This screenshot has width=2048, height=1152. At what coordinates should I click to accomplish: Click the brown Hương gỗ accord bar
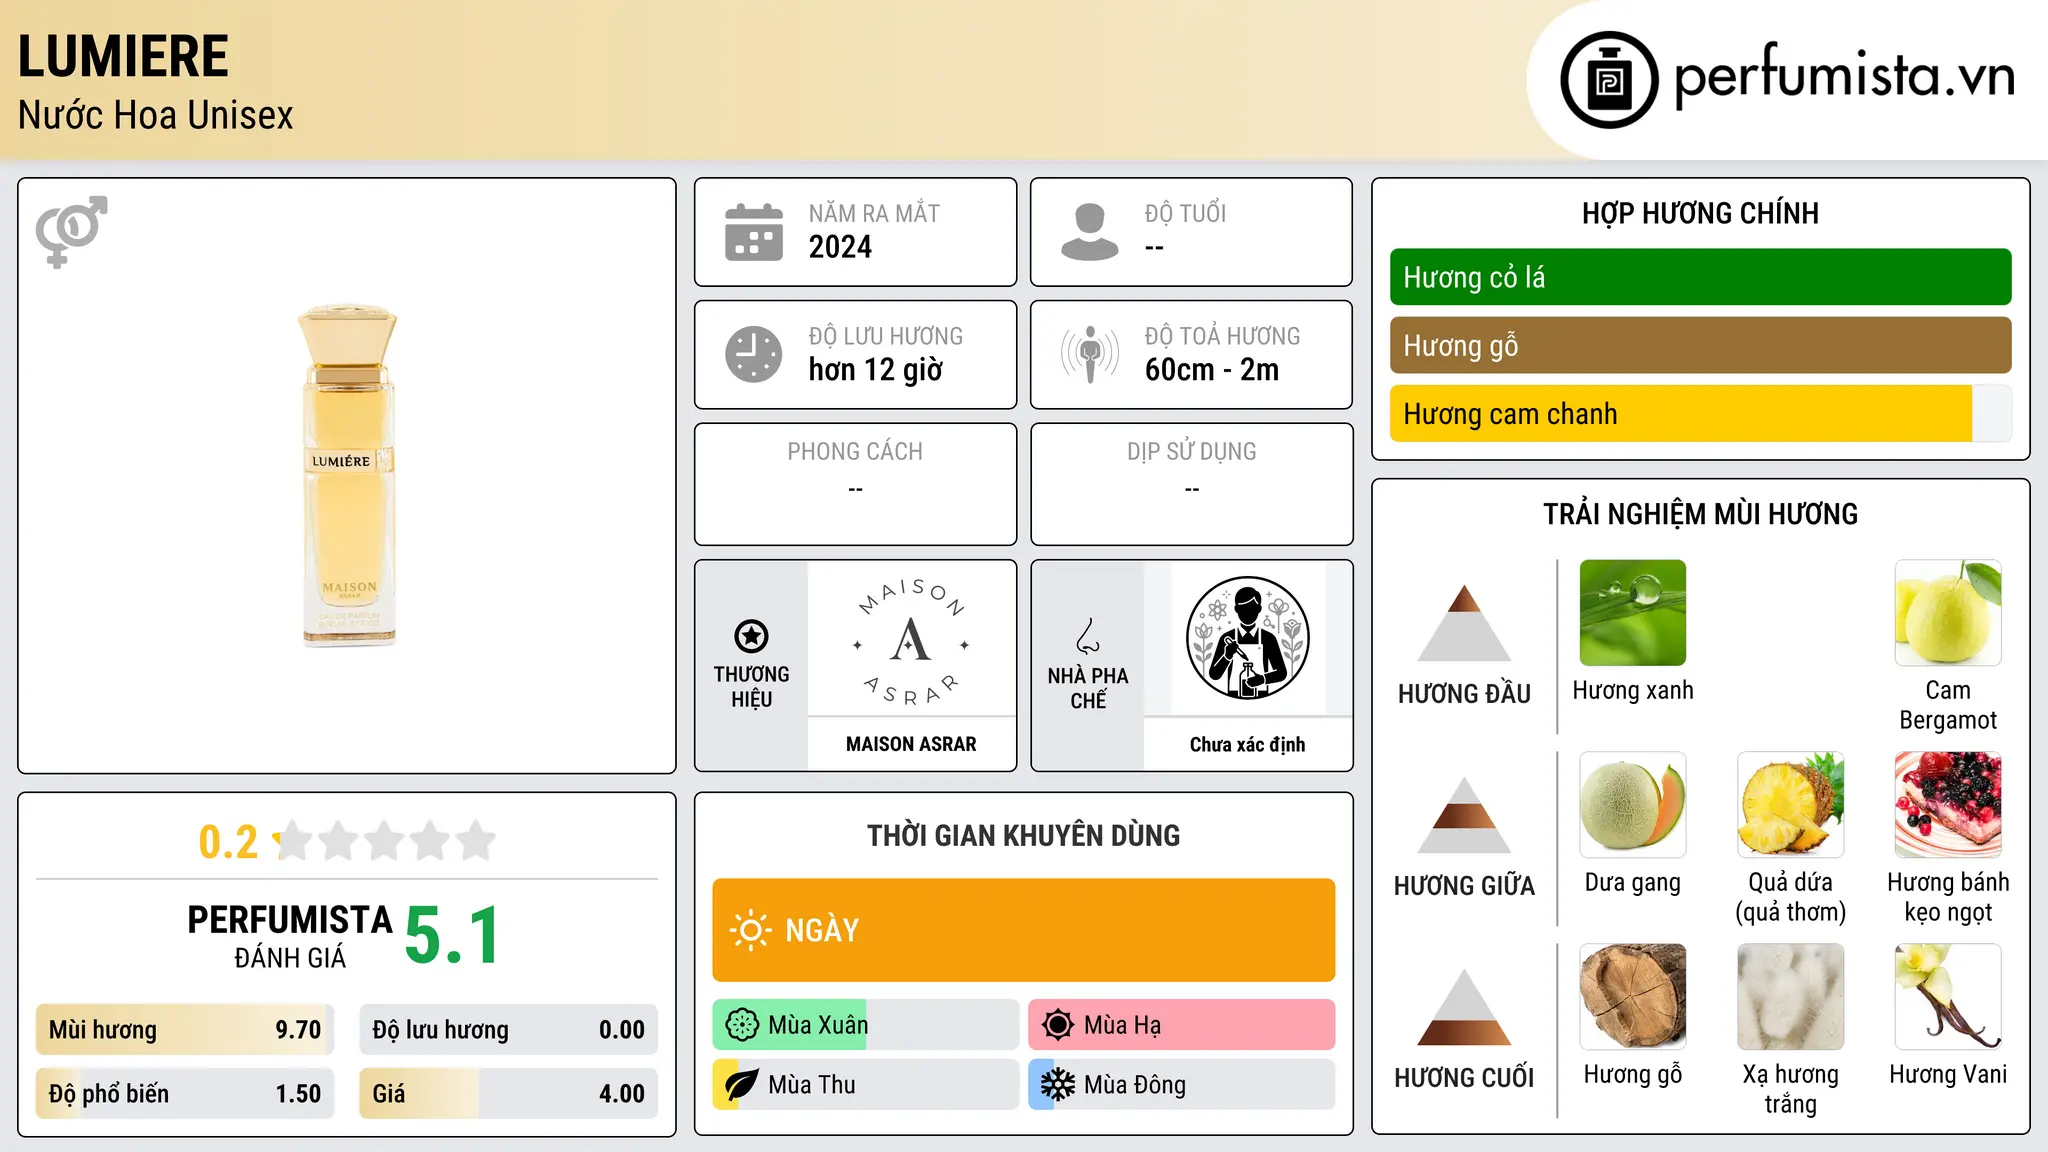click(1700, 345)
